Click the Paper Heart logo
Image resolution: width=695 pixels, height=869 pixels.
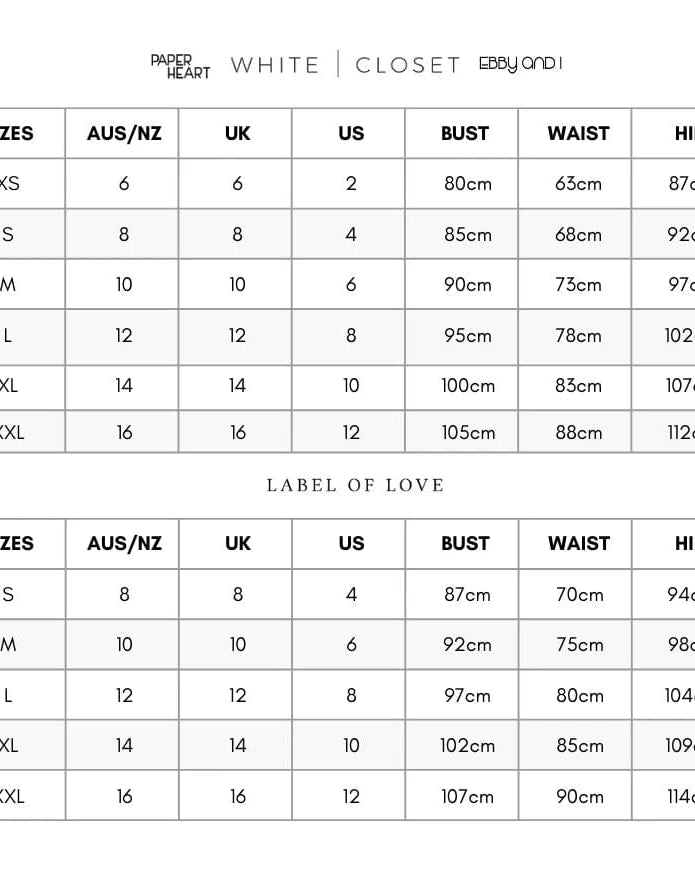pos(180,66)
